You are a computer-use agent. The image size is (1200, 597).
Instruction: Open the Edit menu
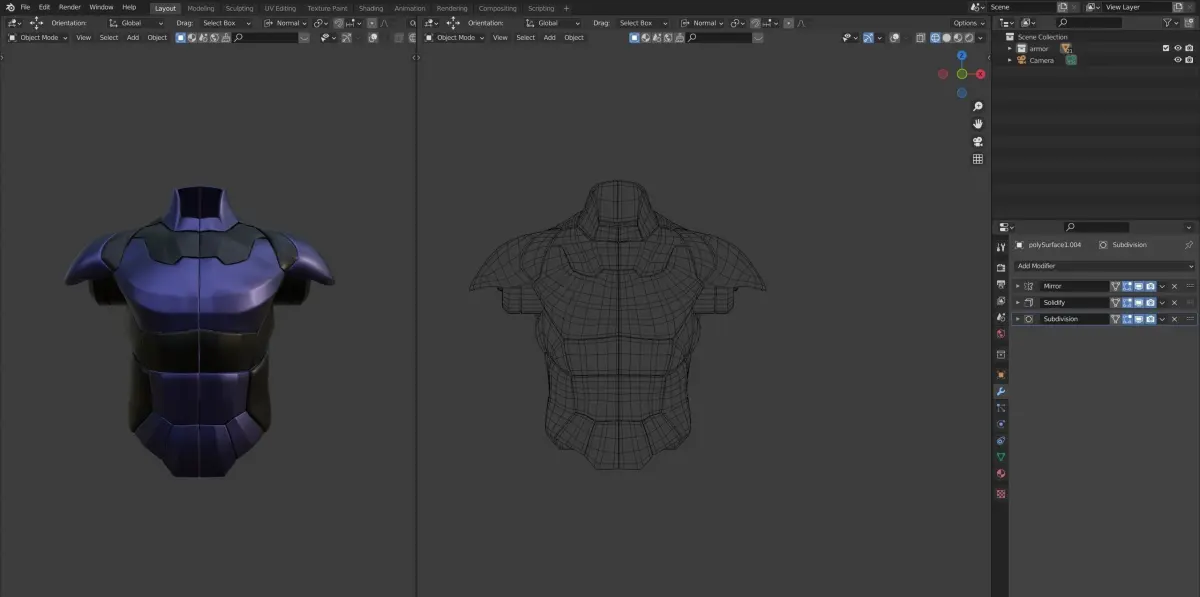coord(44,7)
